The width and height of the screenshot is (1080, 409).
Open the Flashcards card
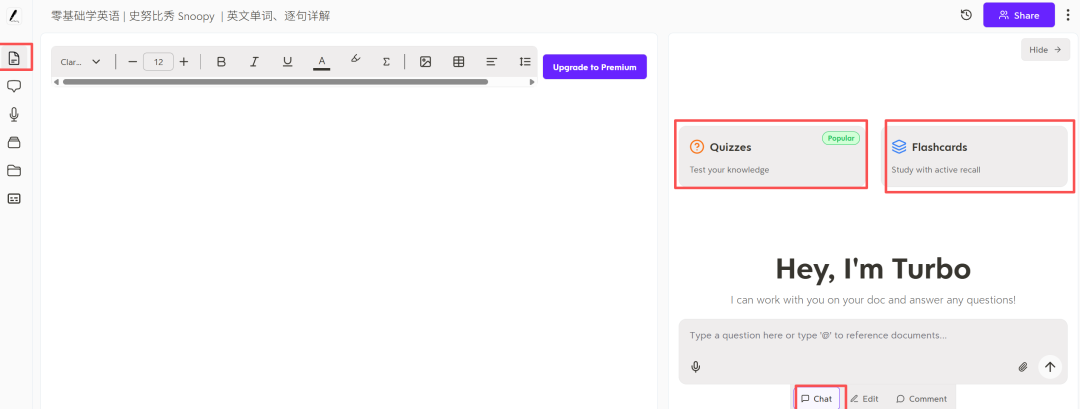978,156
